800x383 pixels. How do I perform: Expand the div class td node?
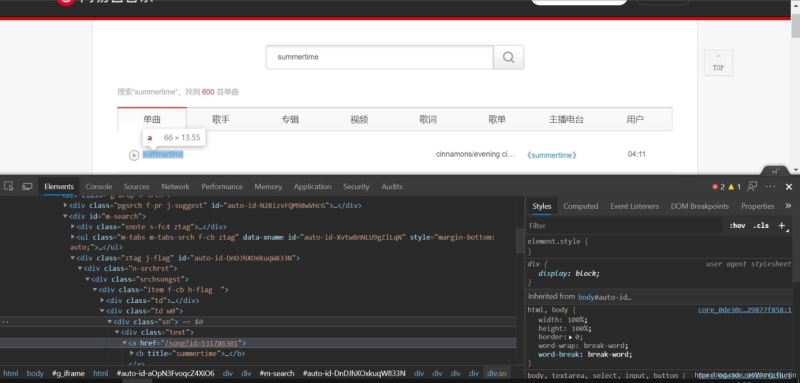pyautogui.click(x=102, y=300)
